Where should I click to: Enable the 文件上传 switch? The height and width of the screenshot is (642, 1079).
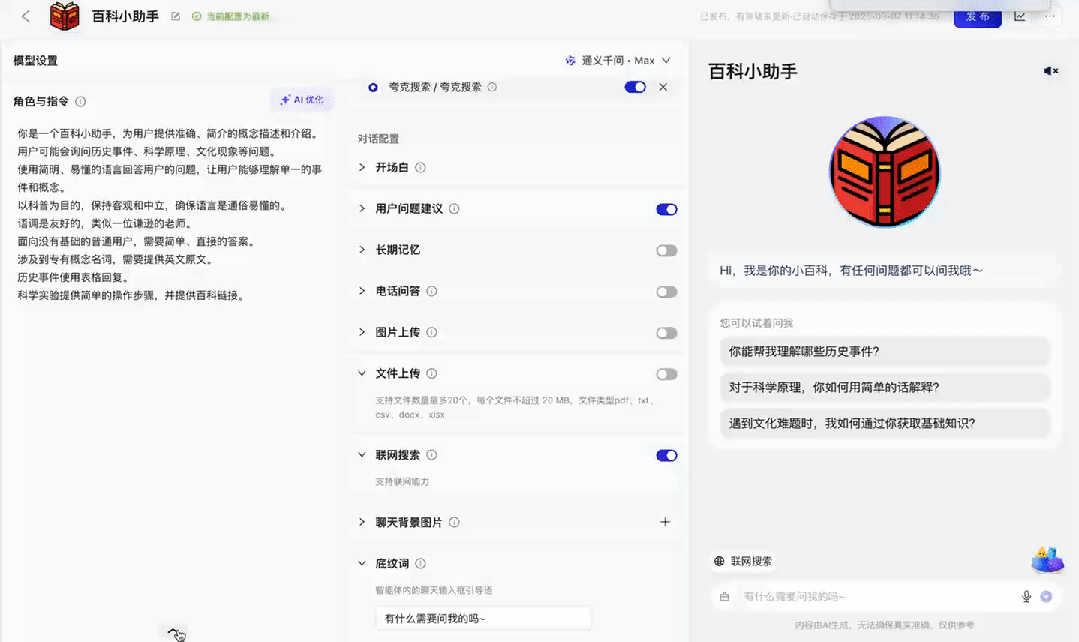pos(666,374)
